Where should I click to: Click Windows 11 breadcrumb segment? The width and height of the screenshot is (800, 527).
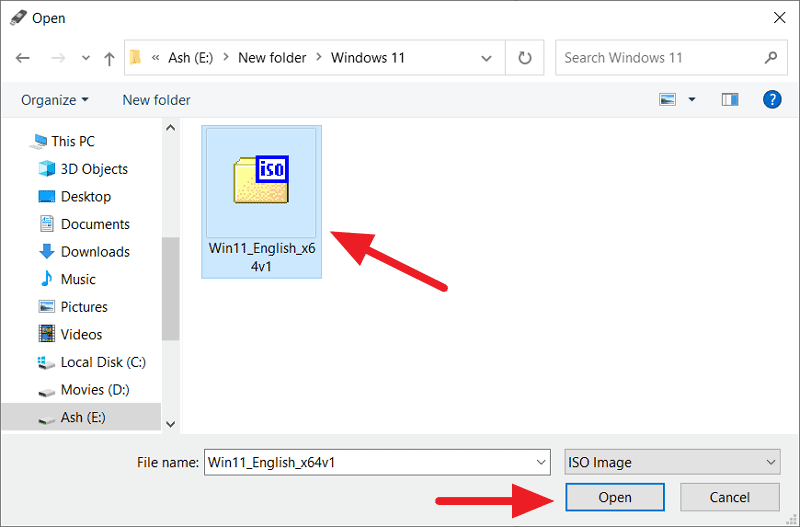(x=367, y=58)
